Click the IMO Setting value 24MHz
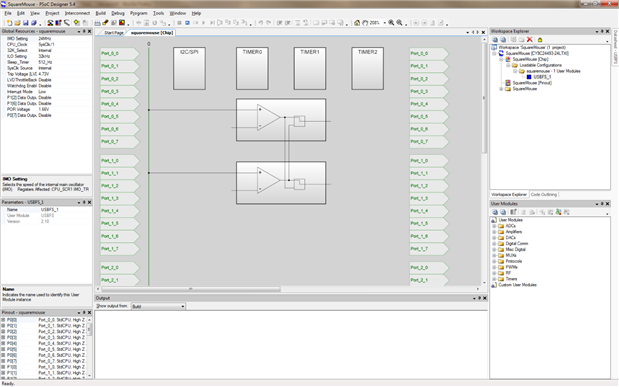 pyautogui.click(x=45, y=39)
